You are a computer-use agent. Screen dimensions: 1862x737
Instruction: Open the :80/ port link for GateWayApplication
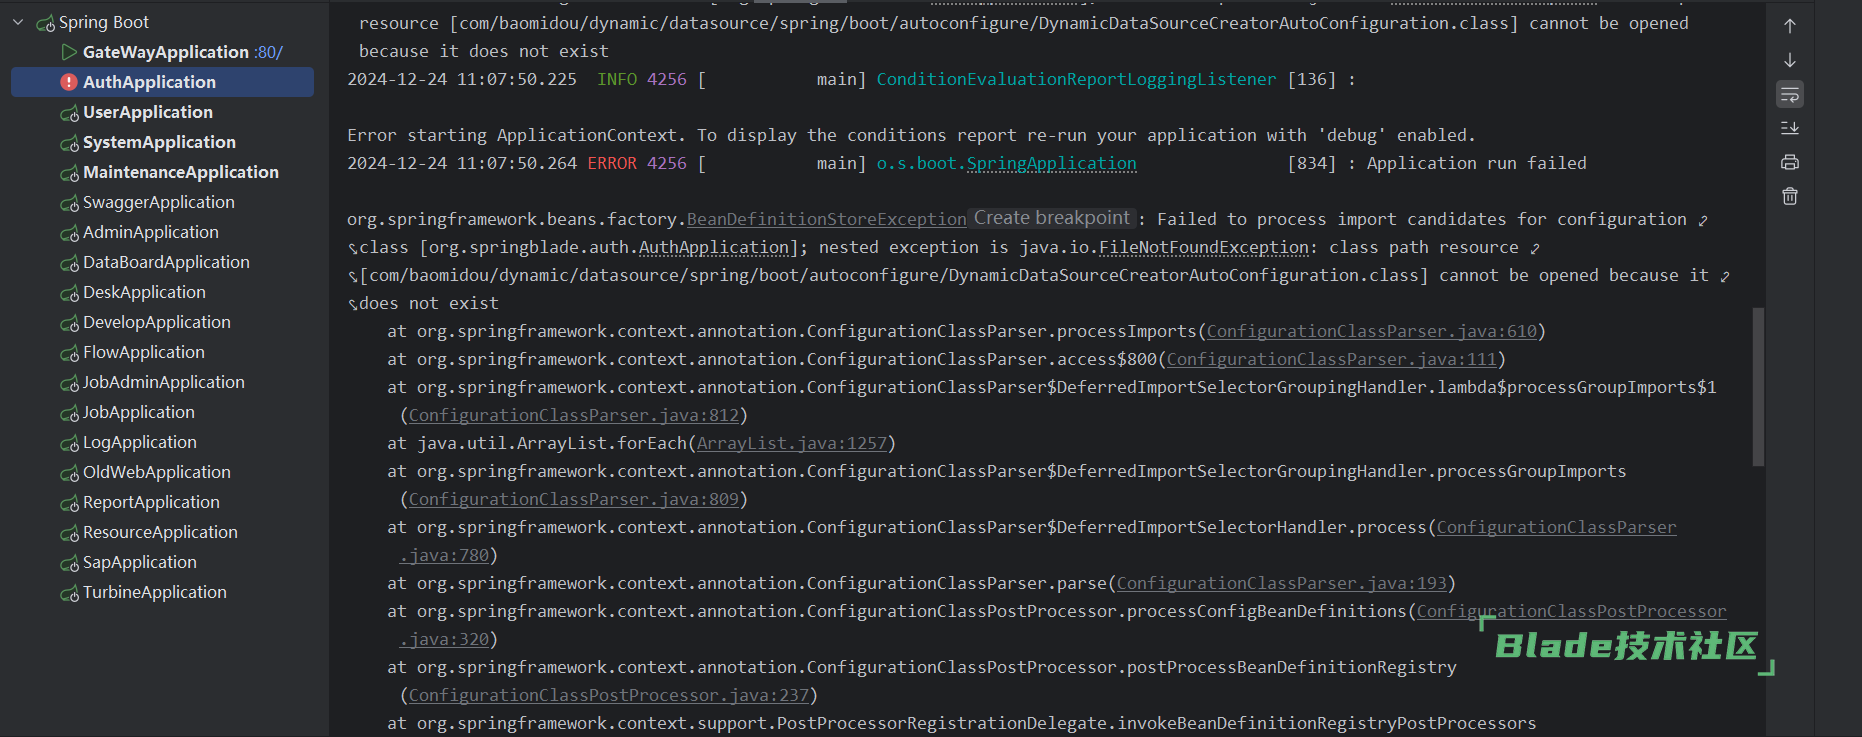tap(268, 52)
